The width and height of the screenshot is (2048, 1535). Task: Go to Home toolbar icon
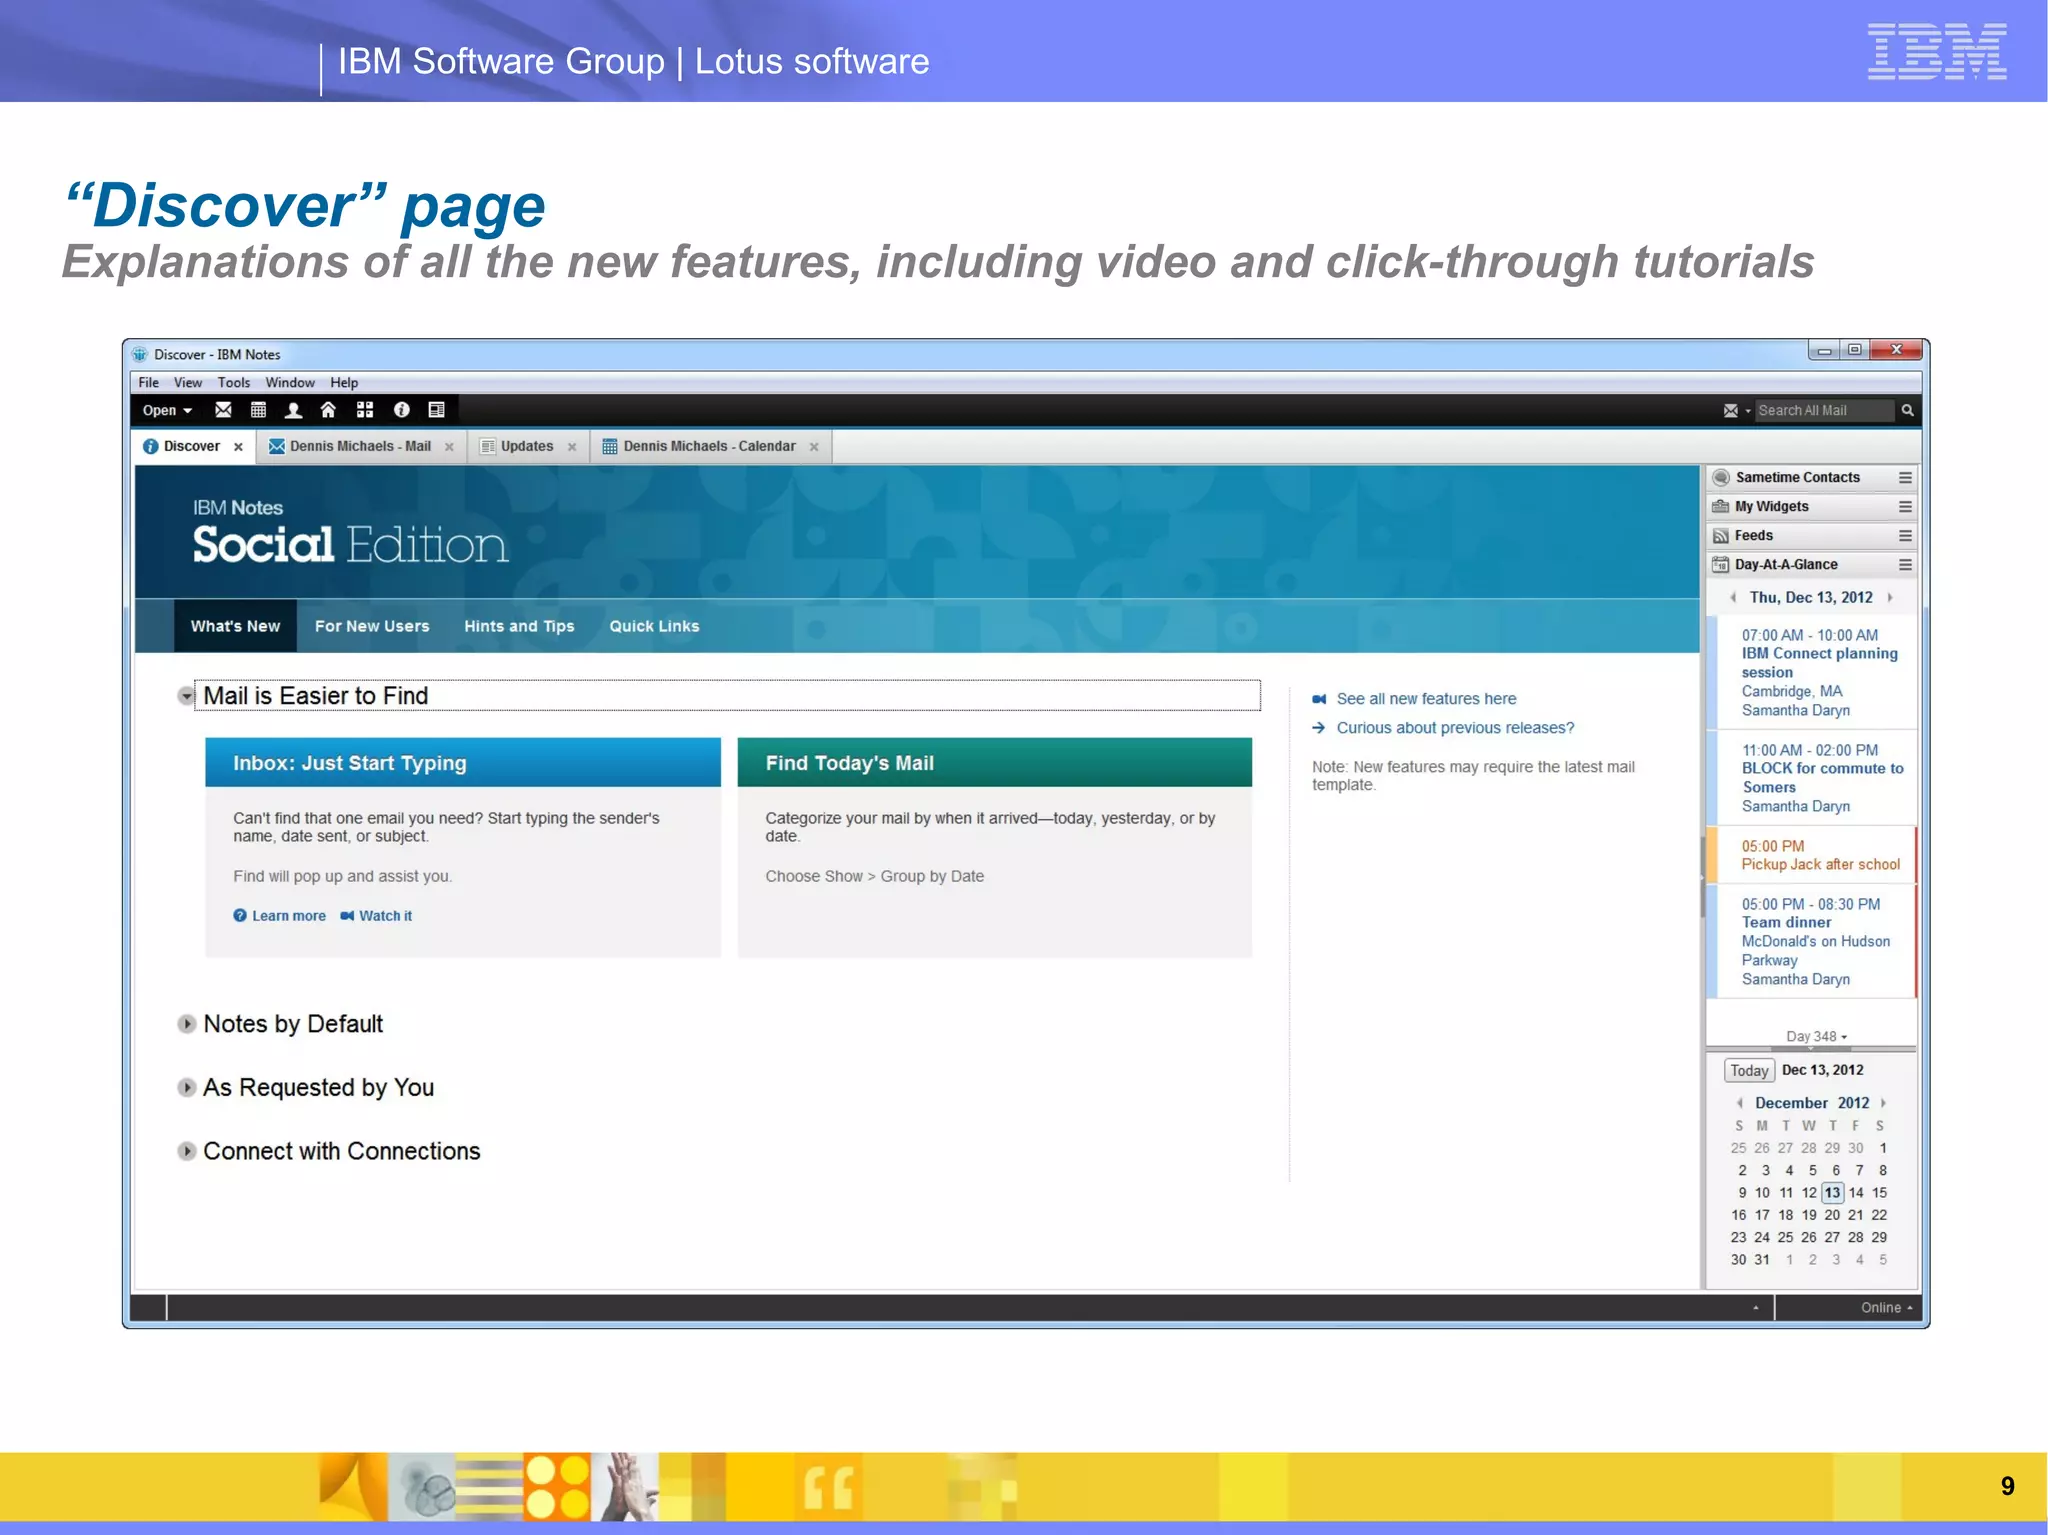[x=328, y=410]
